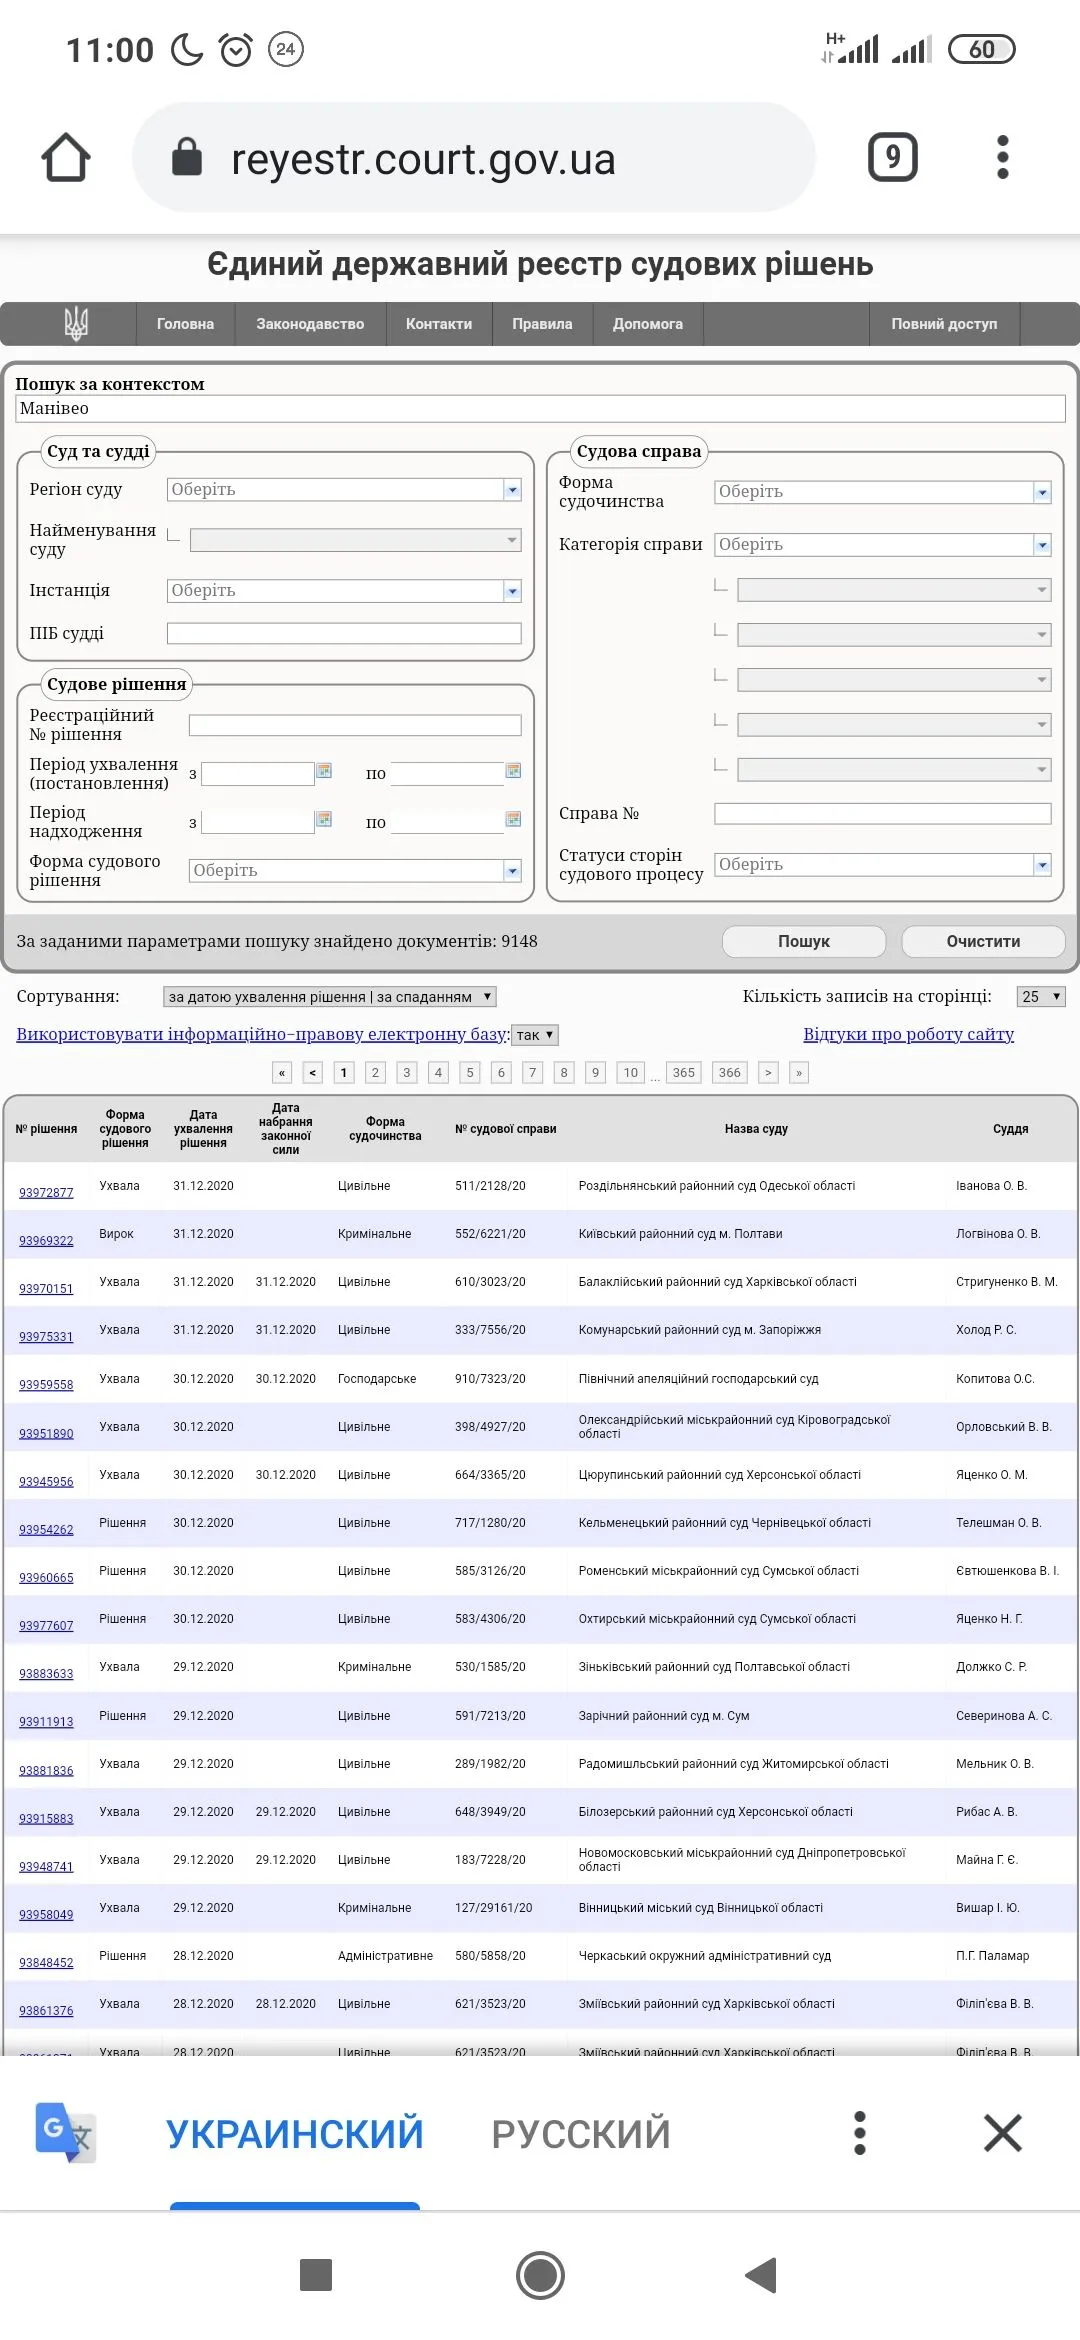This screenshot has width=1080, height=2340.
Task: Click the Ukrainian trident emblem icon
Action: 76,324
